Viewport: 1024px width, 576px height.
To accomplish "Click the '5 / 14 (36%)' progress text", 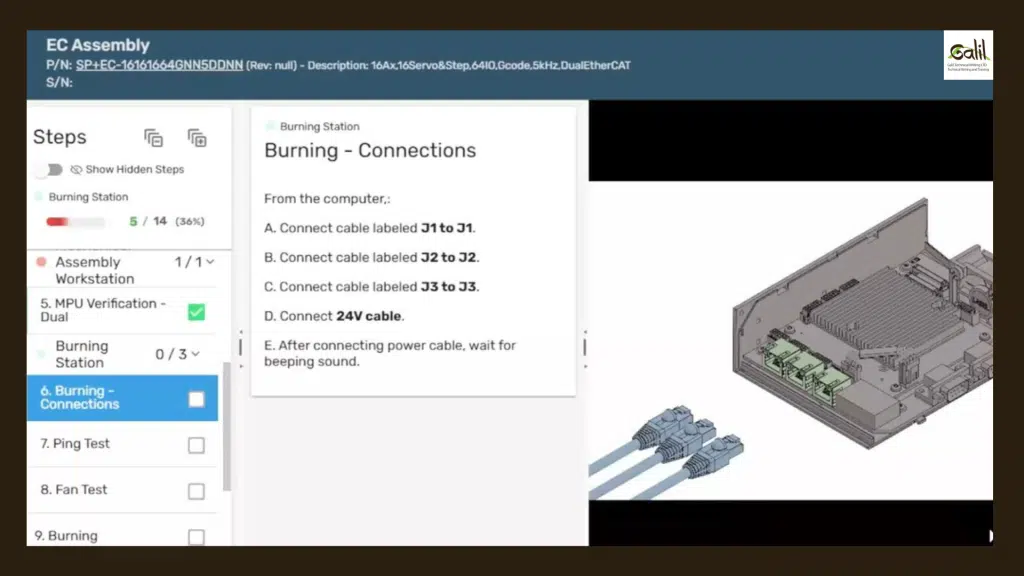I will (x=167, y=221).
